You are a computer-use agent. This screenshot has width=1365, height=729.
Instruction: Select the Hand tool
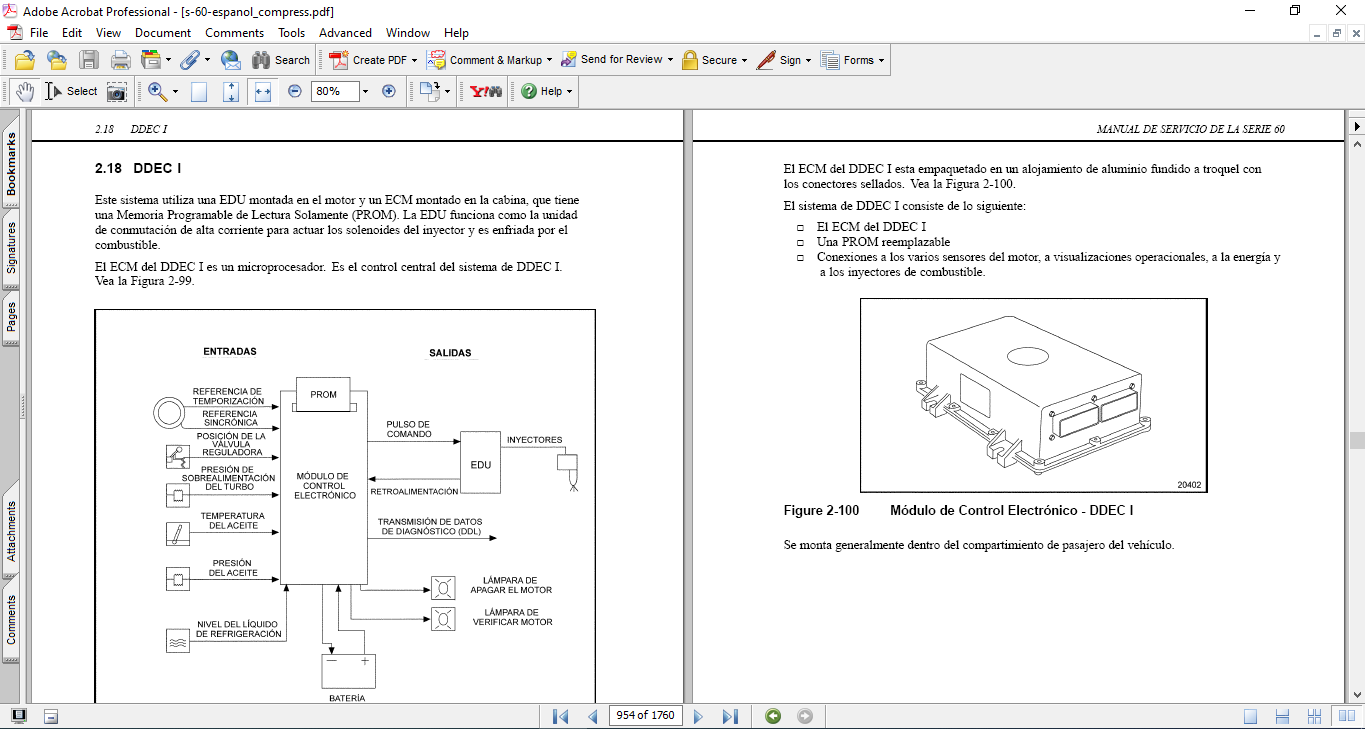(x=25, y=91)
